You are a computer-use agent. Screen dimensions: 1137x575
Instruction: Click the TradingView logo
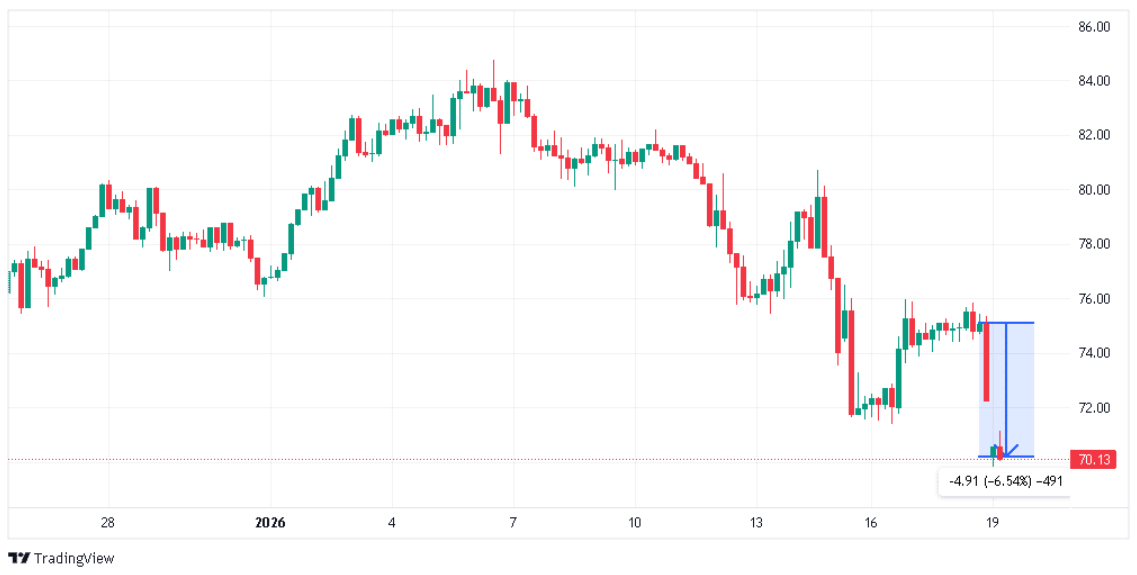pyautogui.click(x=61, y=558)
